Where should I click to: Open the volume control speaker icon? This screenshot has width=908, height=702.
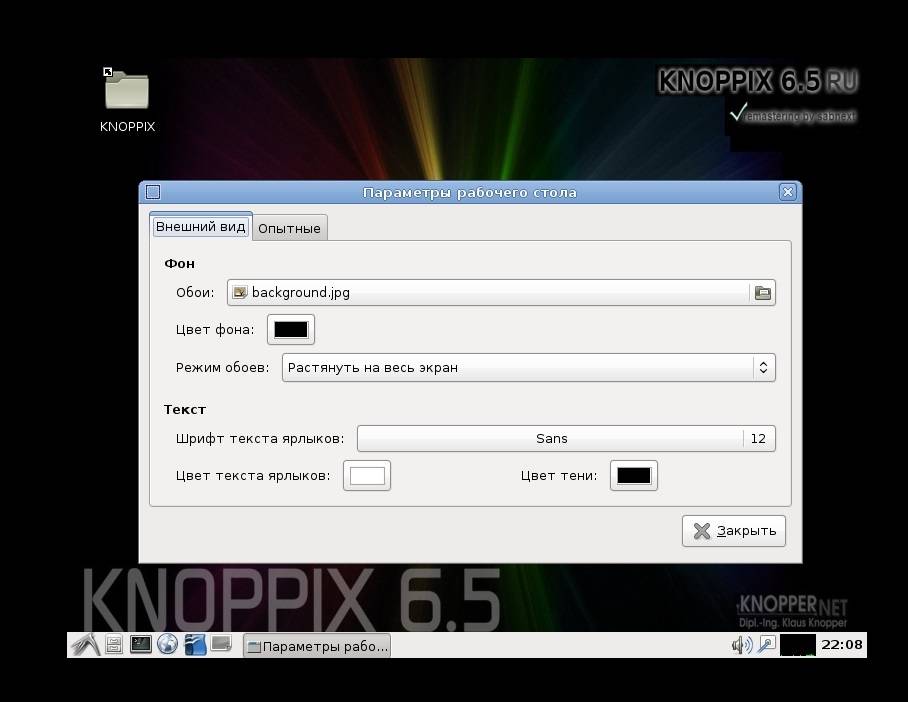[742, 645]
